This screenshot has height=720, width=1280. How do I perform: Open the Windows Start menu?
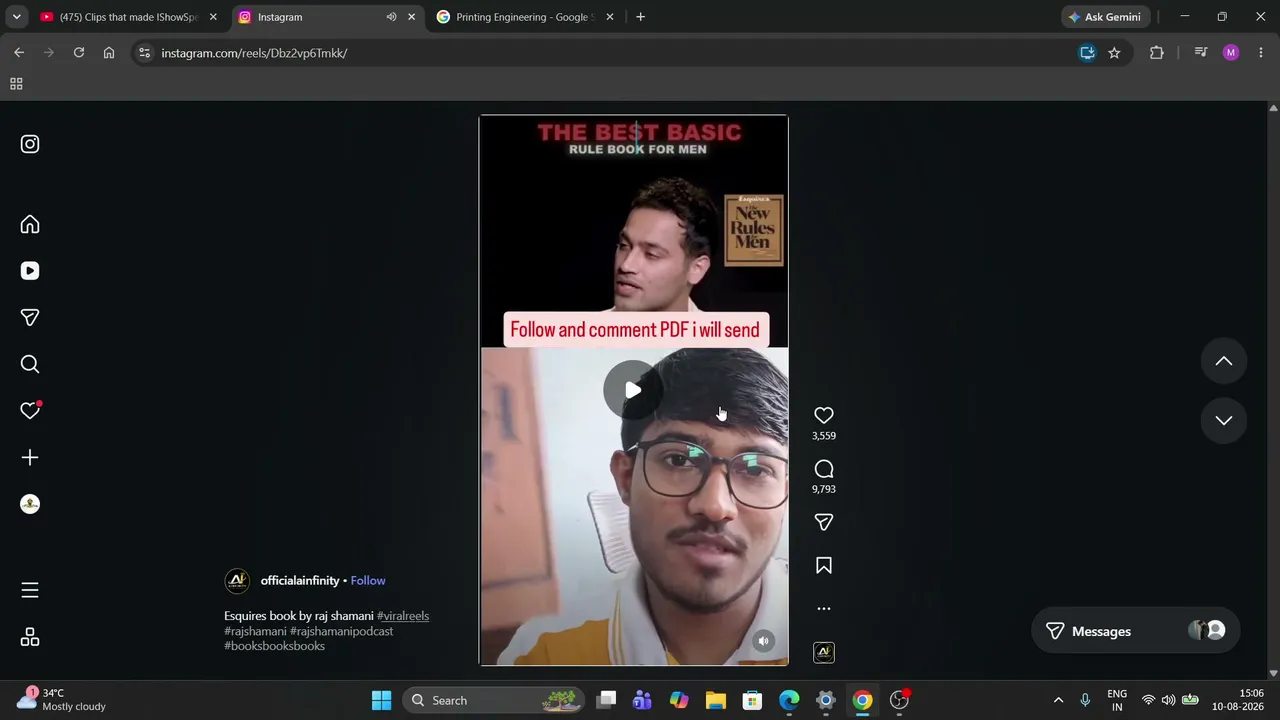coord(381,700)
